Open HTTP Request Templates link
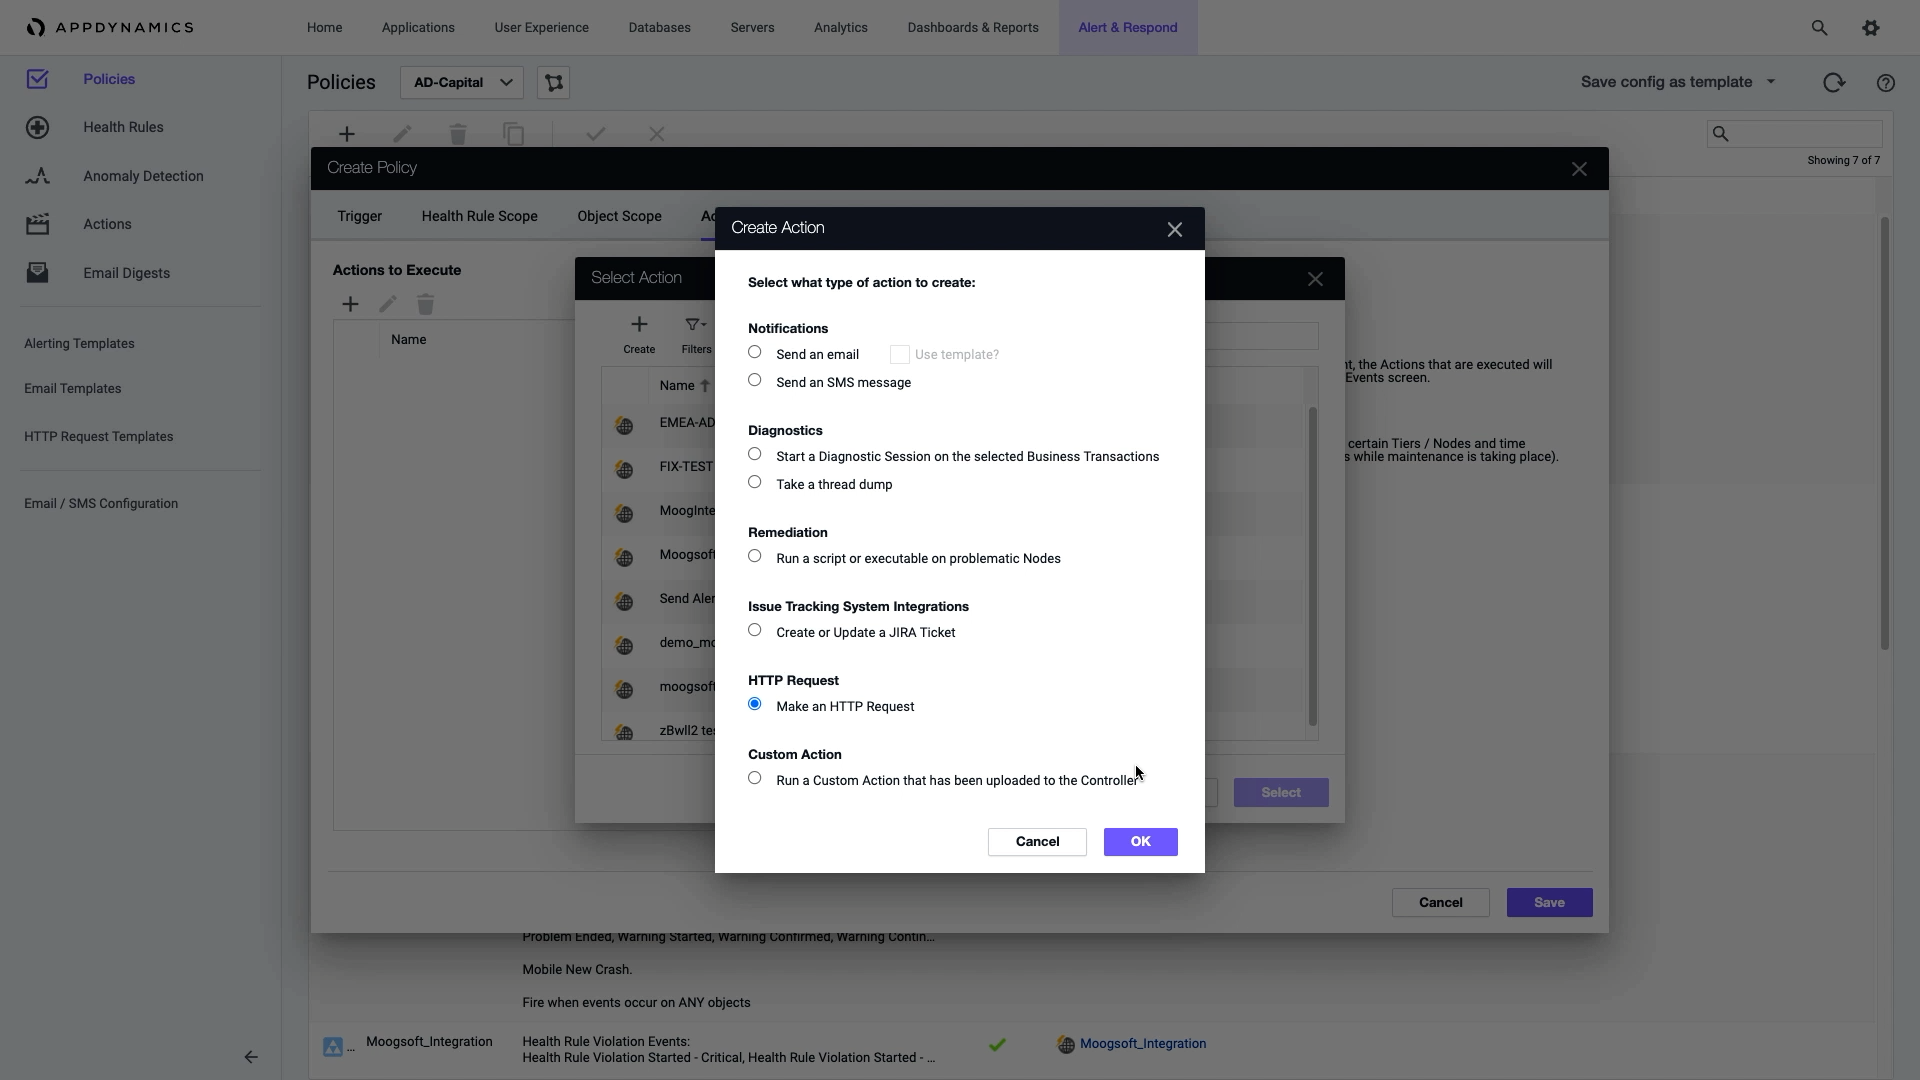Viewport: 1920px width, 1080px height. (98, 436)
